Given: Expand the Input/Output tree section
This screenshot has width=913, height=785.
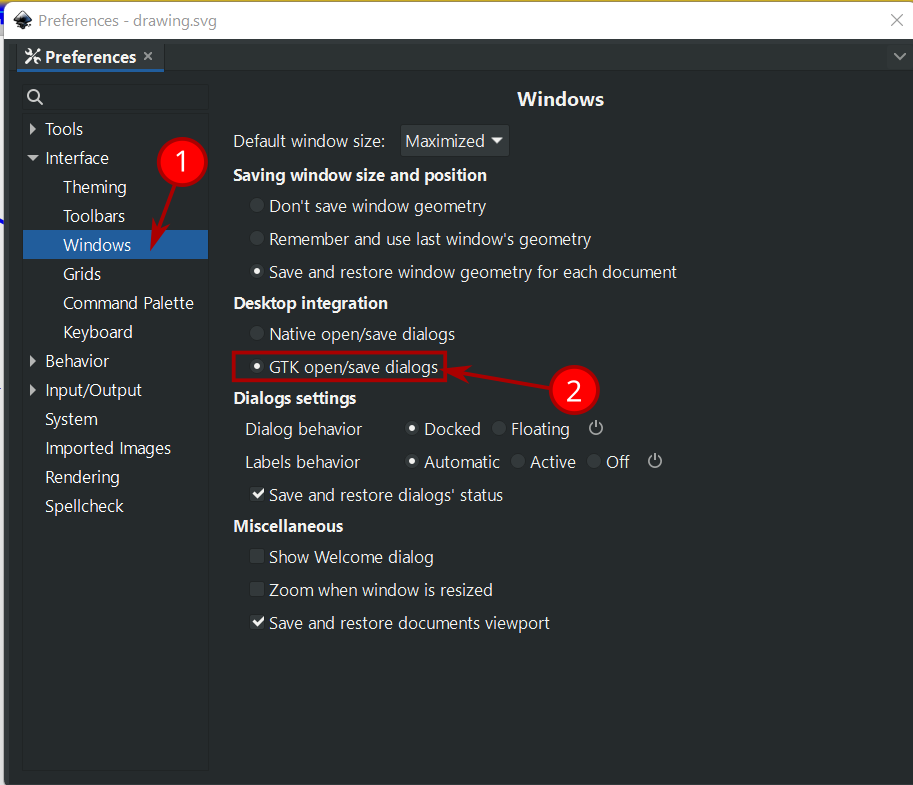Looking at the screenshot, I should click(x=33, y=390).
